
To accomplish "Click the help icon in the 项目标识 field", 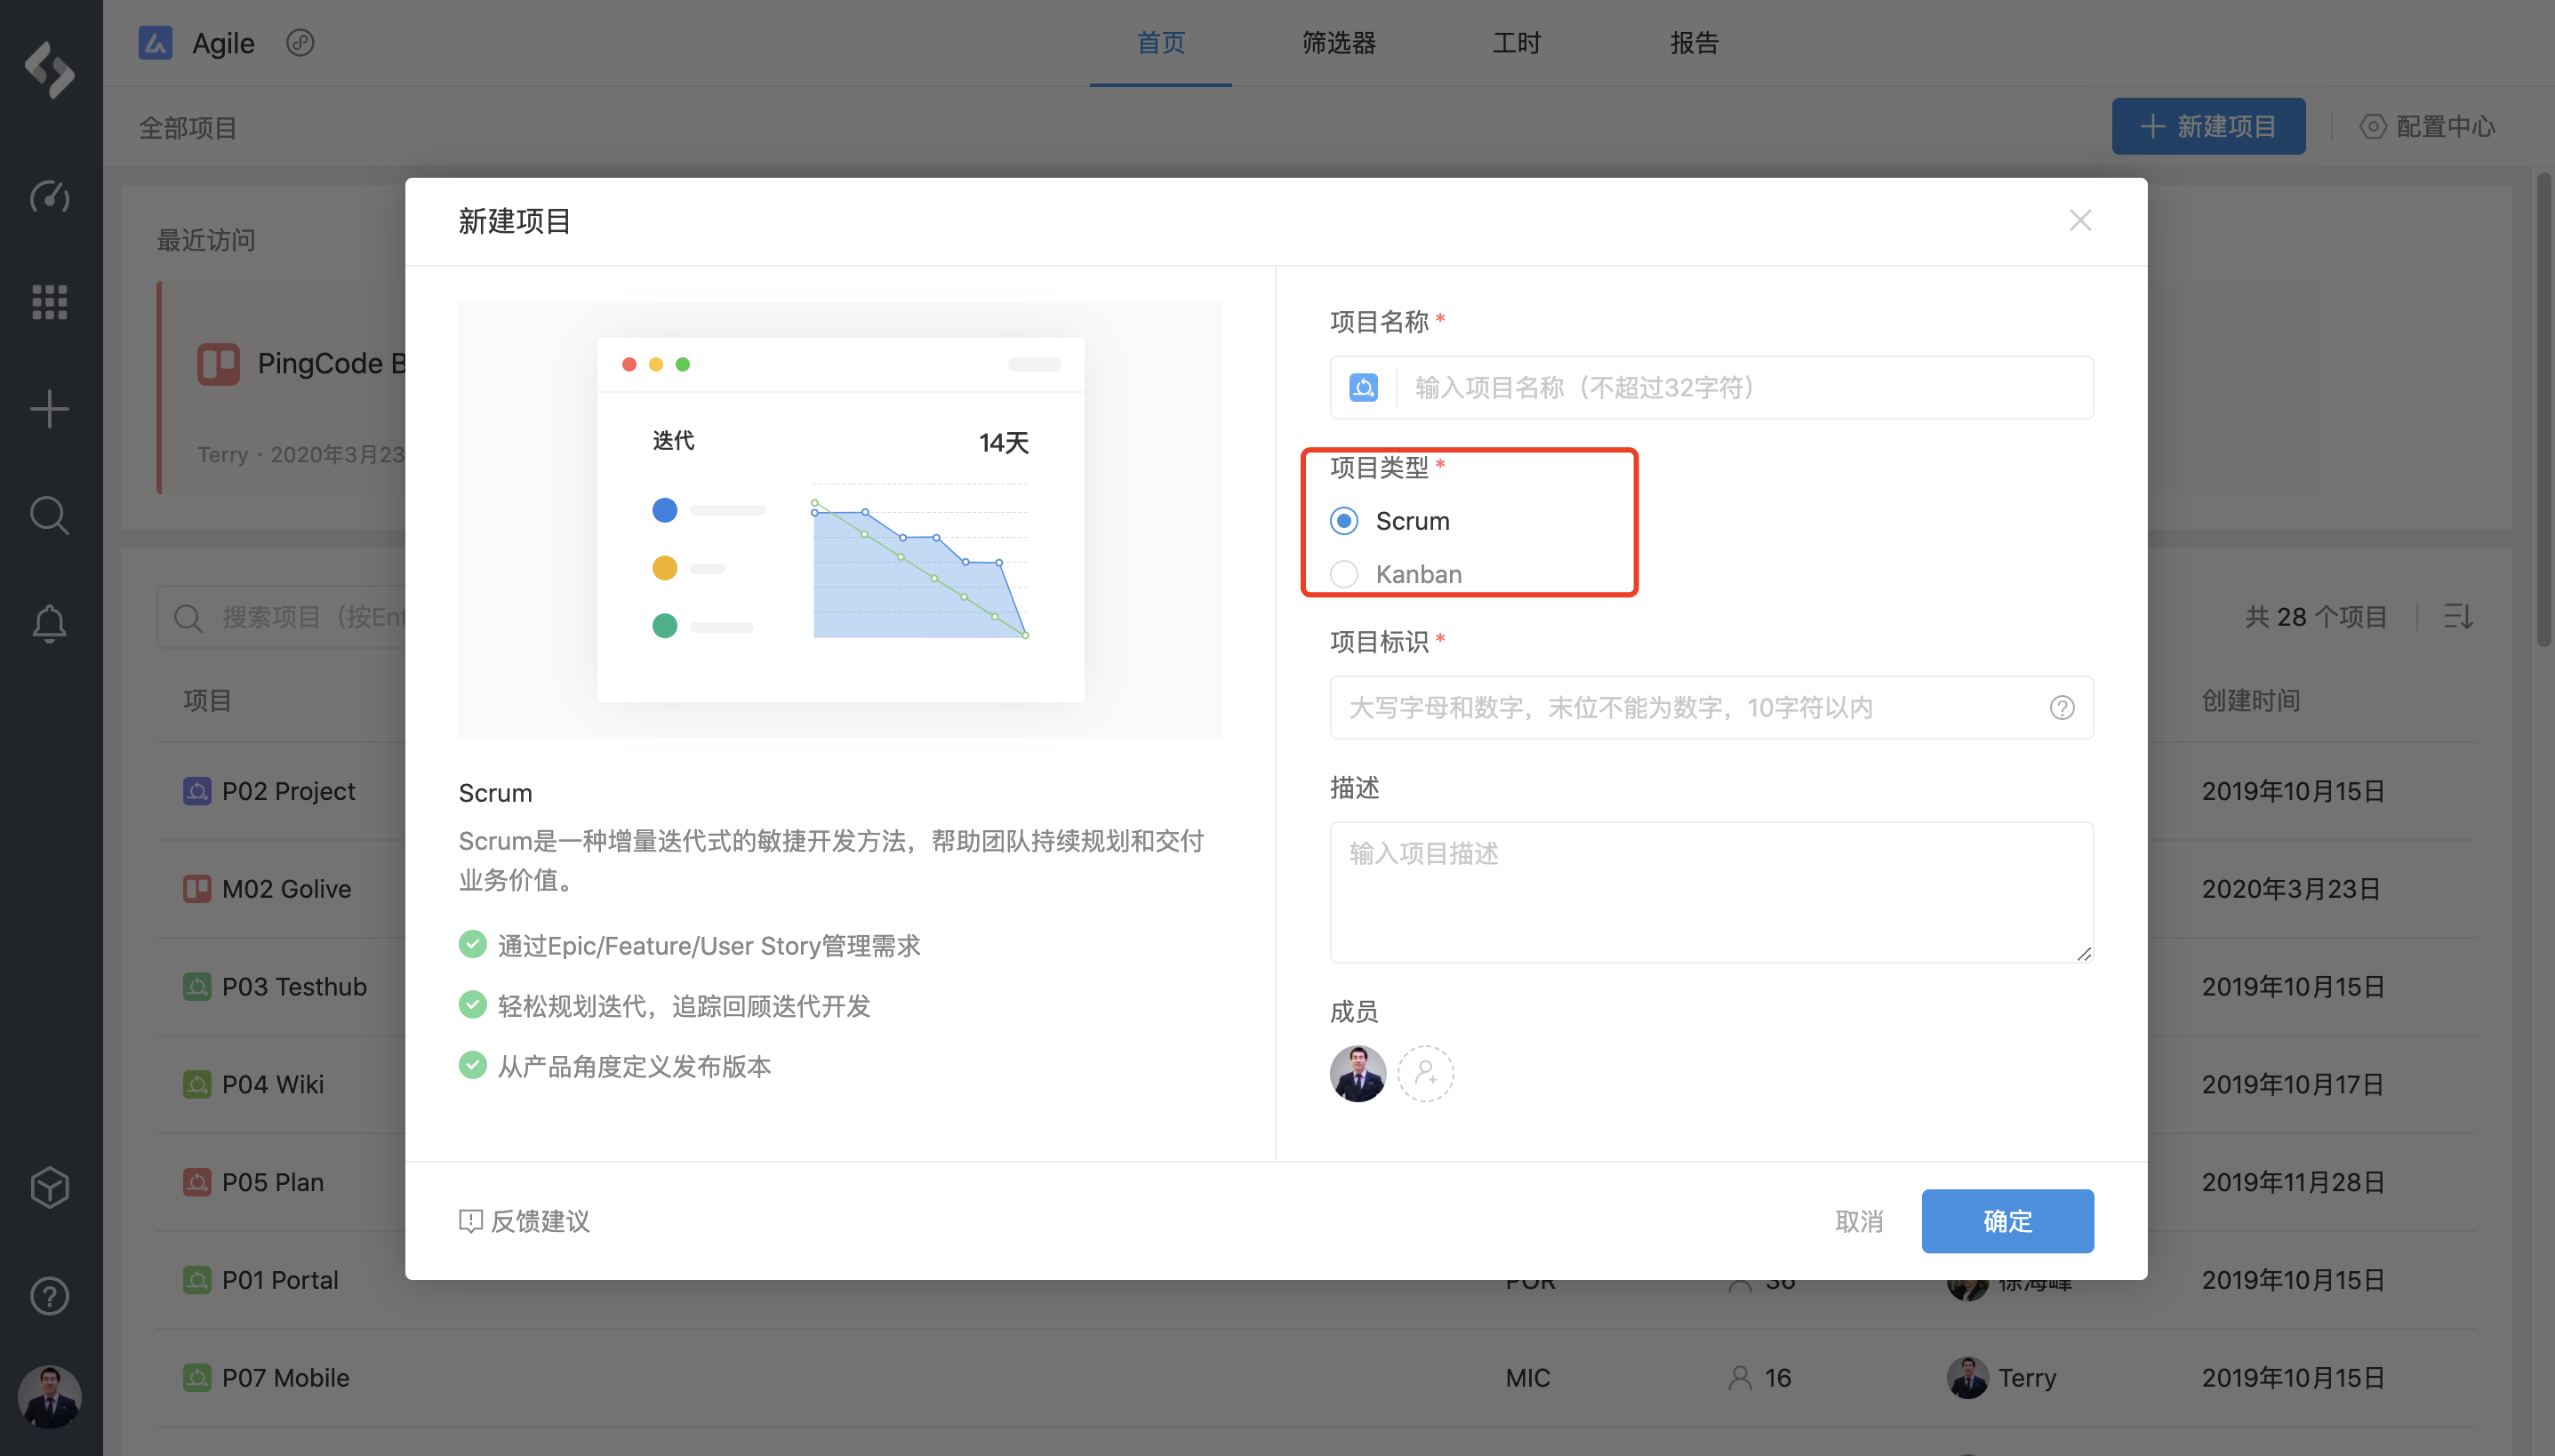I will (x=2061, y=708).
